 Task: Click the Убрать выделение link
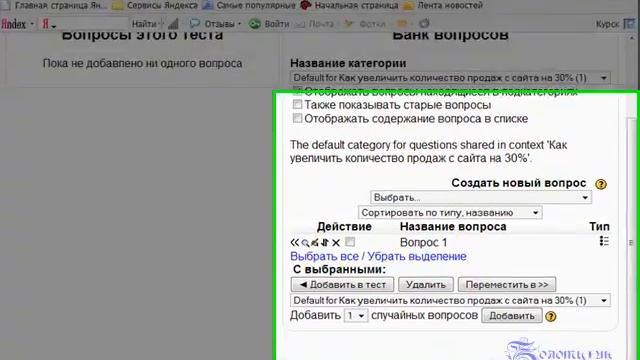click(x=417, y=256)
